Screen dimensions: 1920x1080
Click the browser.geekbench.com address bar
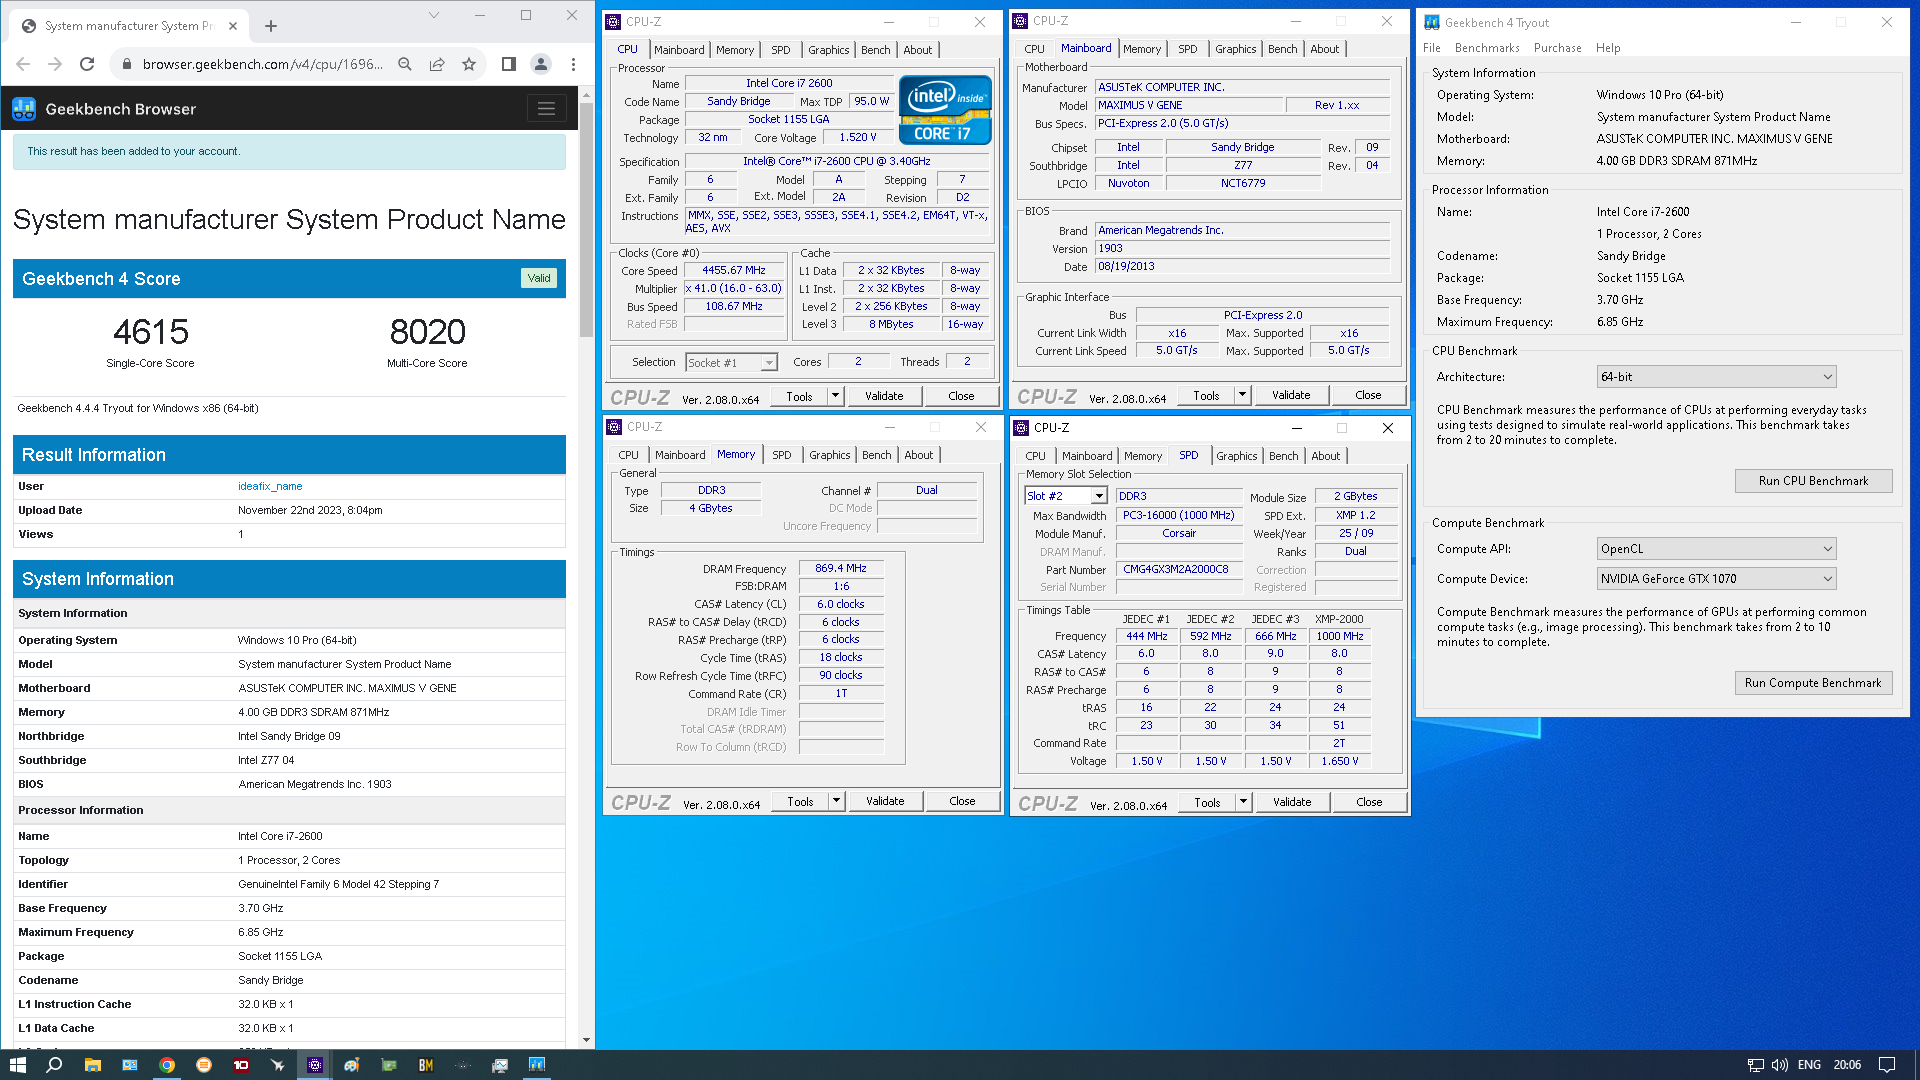(261, 64)
